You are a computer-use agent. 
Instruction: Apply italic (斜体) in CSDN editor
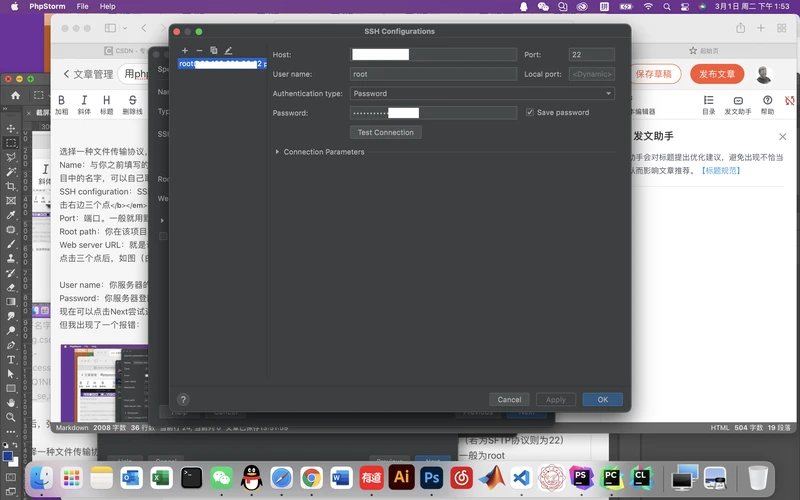[84, 105]
